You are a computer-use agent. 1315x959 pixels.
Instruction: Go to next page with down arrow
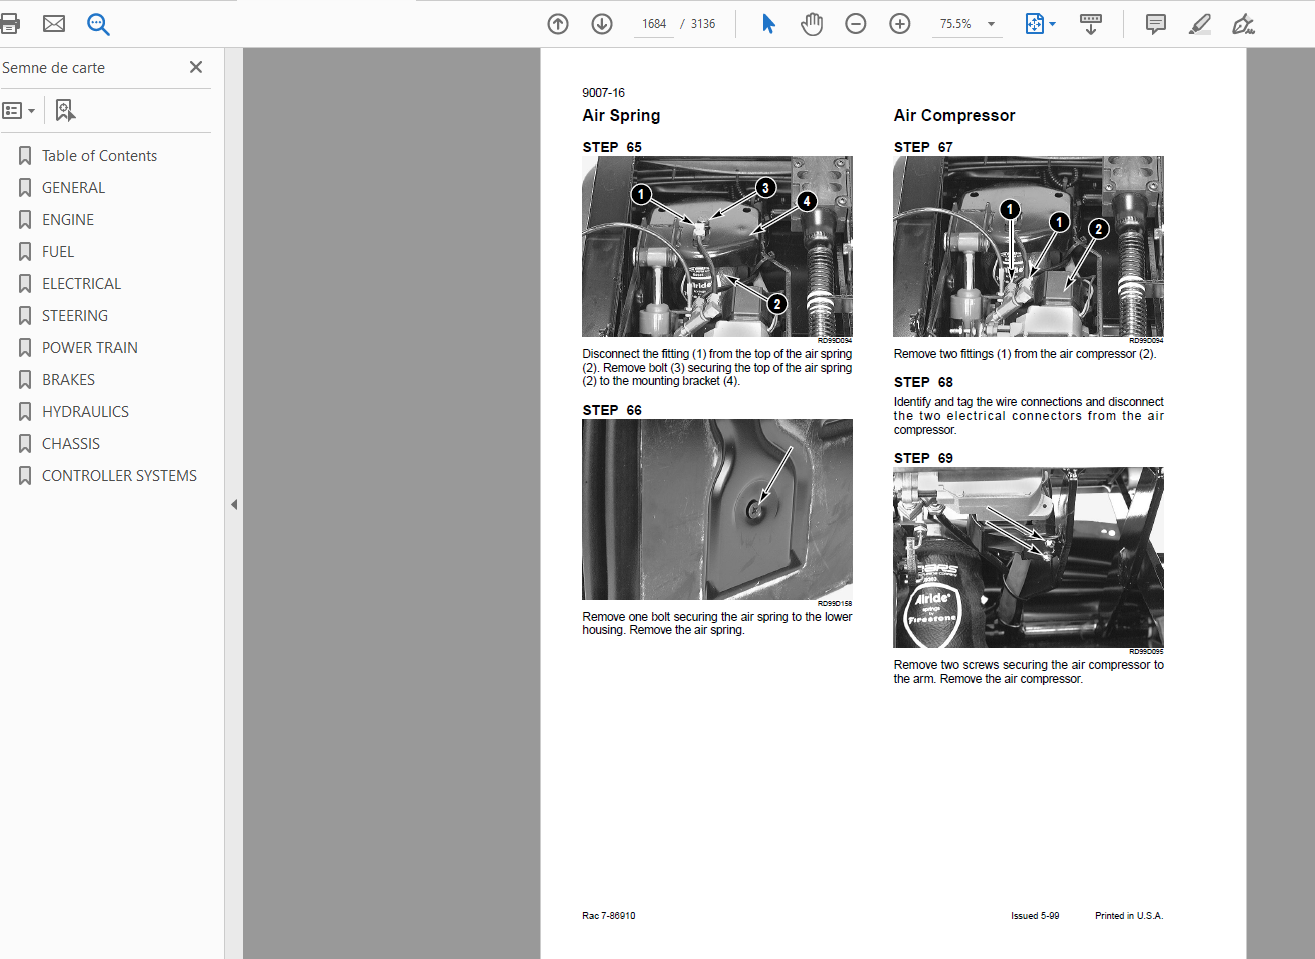point(602,24)
